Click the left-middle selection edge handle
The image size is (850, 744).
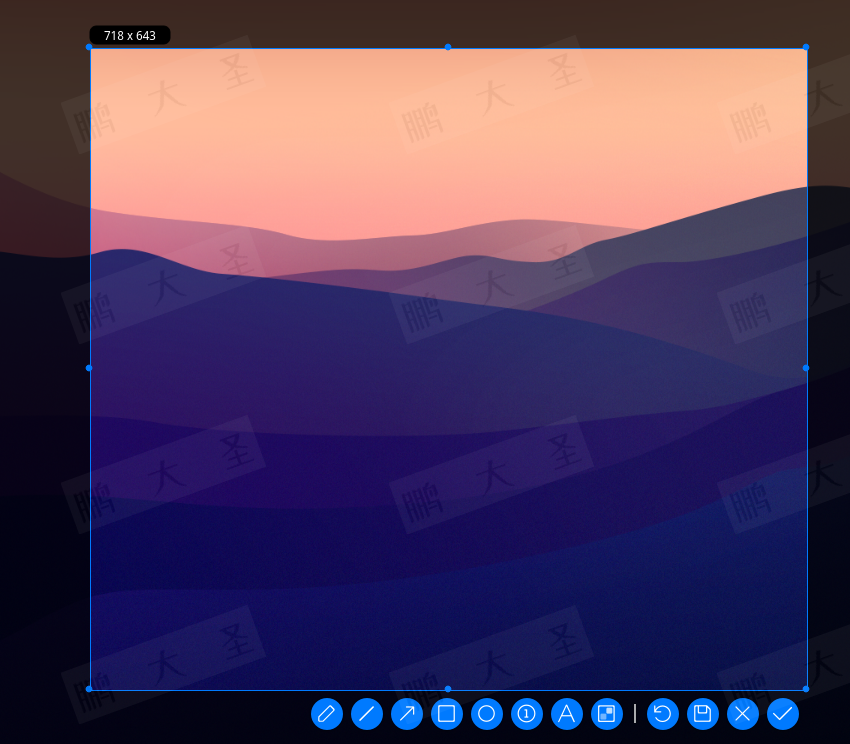click(x=89, y=368)
